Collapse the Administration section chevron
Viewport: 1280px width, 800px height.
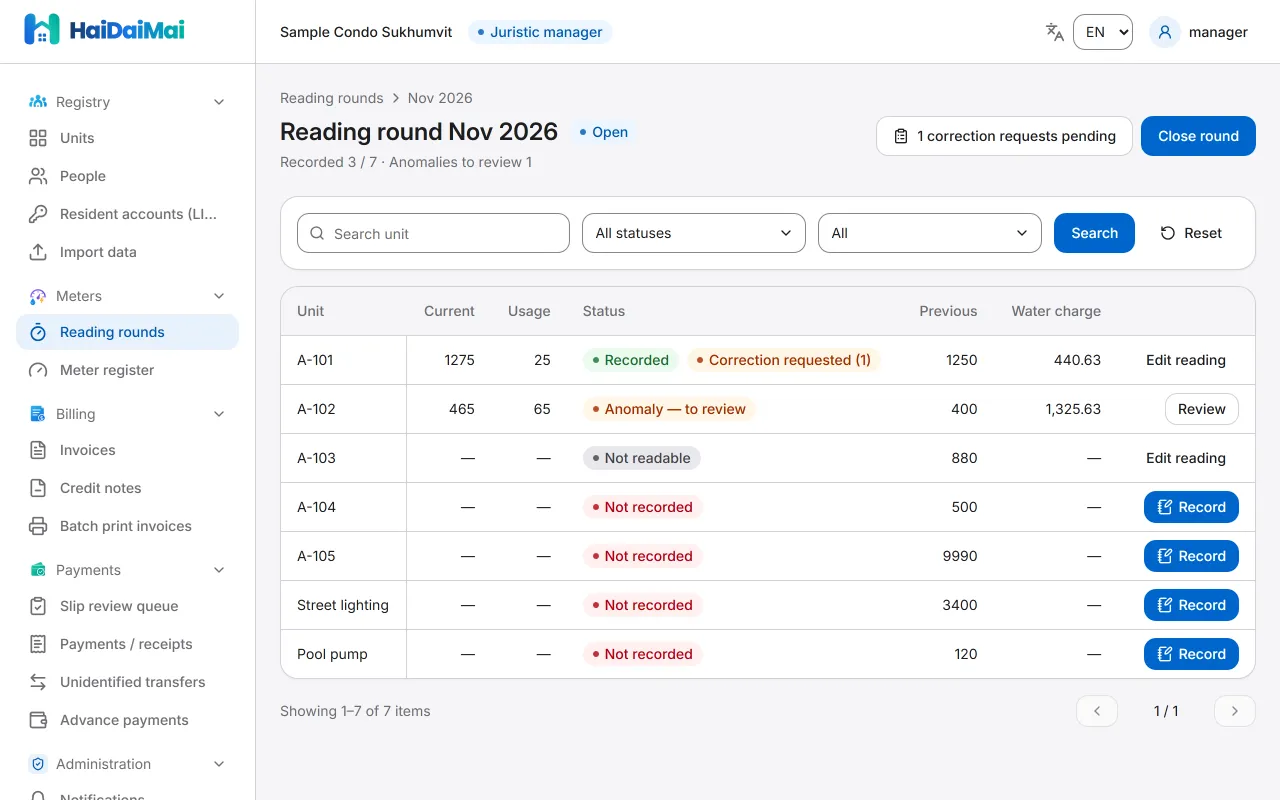220,764
